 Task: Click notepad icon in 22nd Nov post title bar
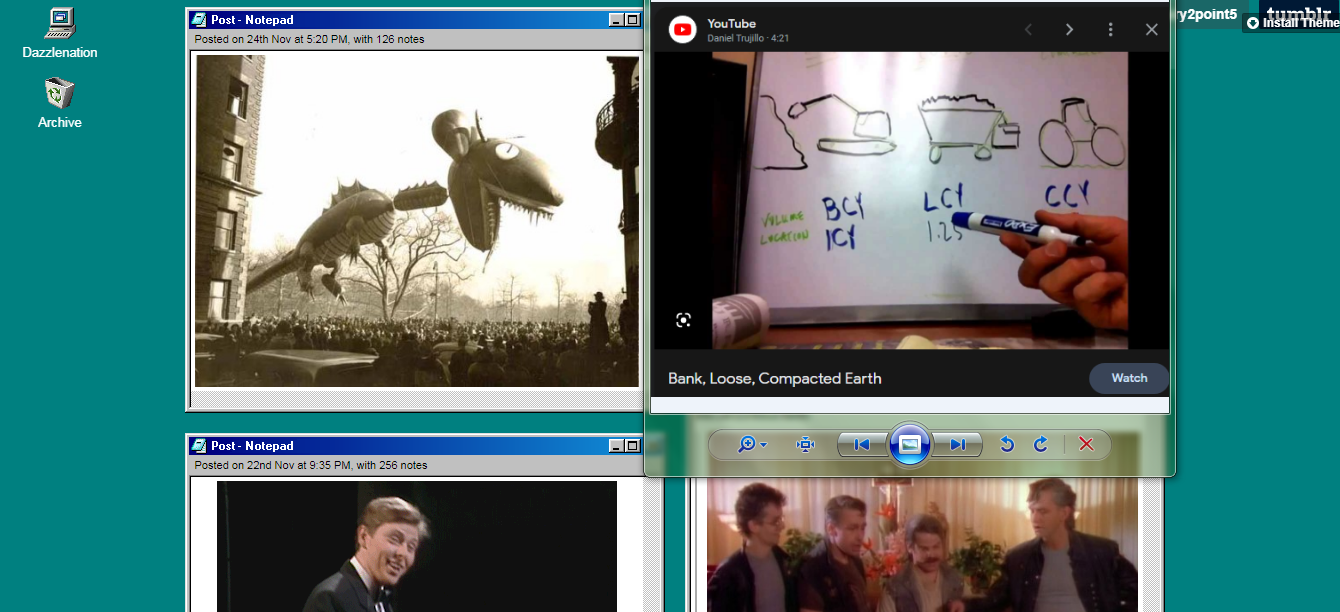pos(199,446)
